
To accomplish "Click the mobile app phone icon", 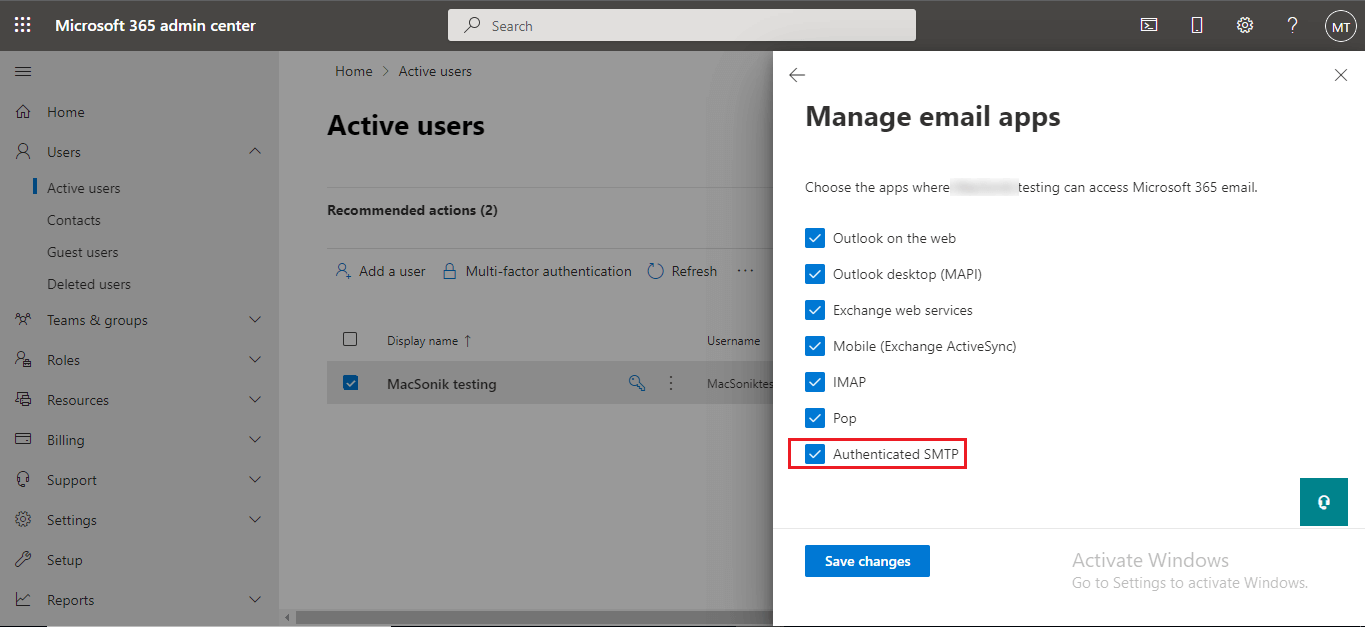I will click(x=1197, y=26).
